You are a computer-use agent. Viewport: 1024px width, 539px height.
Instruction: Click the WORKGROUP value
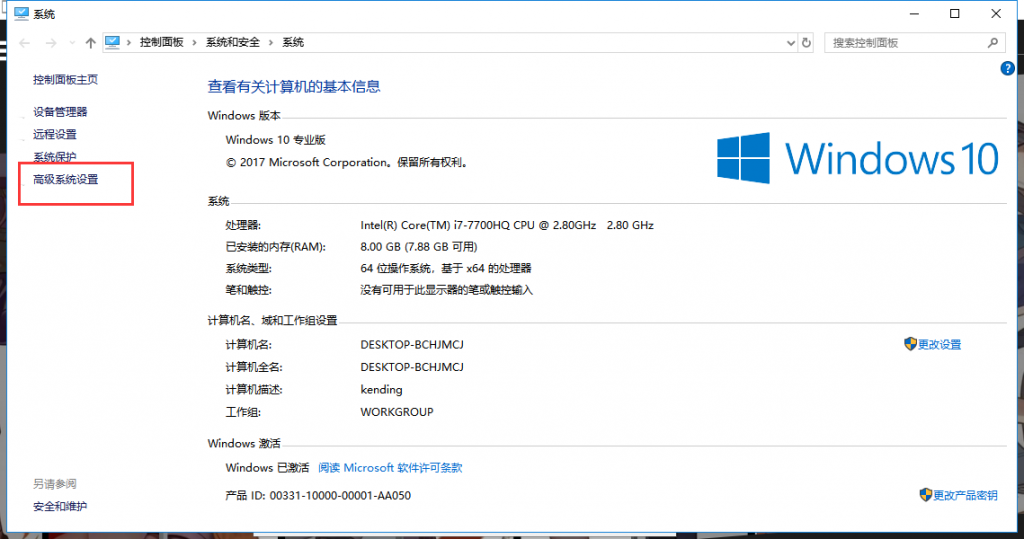tap(396, 412)
